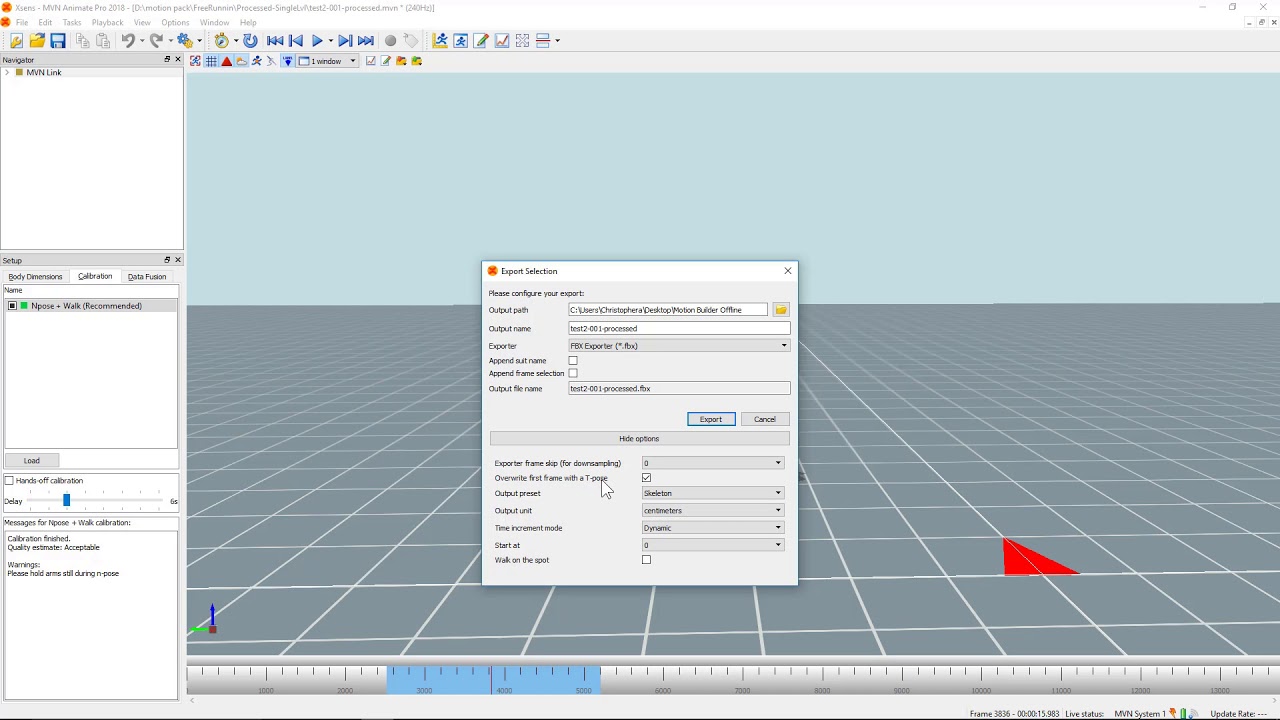Viewport: 1280px width, 720px height.
Task: Save file with the floppy disk icon
Action: click(x=58, y=41)
